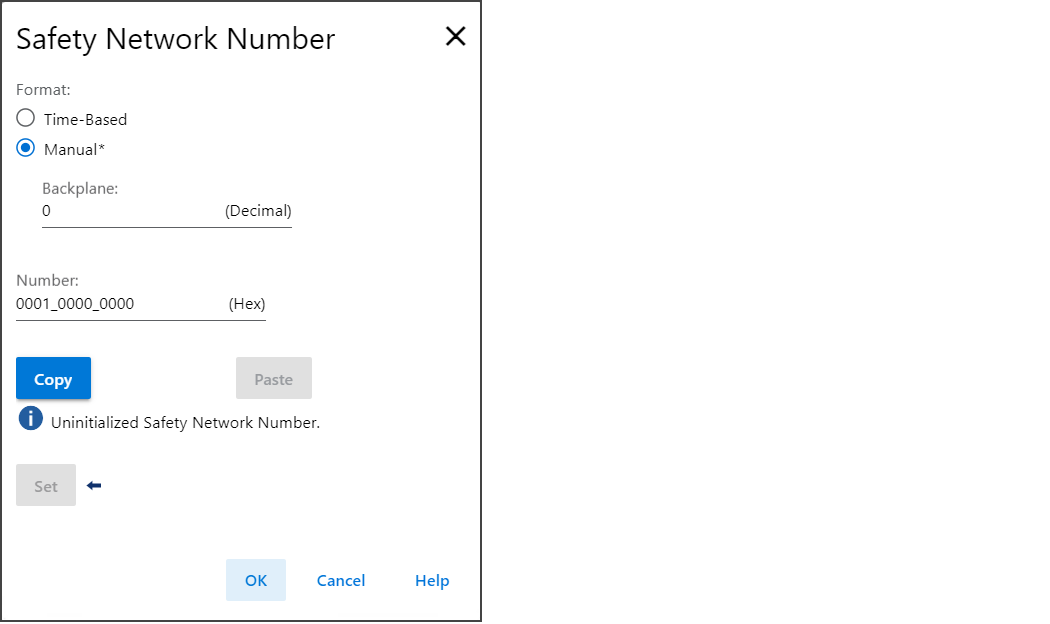1050x624 pixels.
Task: Click the Manual* label text
Action: point(74,149)
